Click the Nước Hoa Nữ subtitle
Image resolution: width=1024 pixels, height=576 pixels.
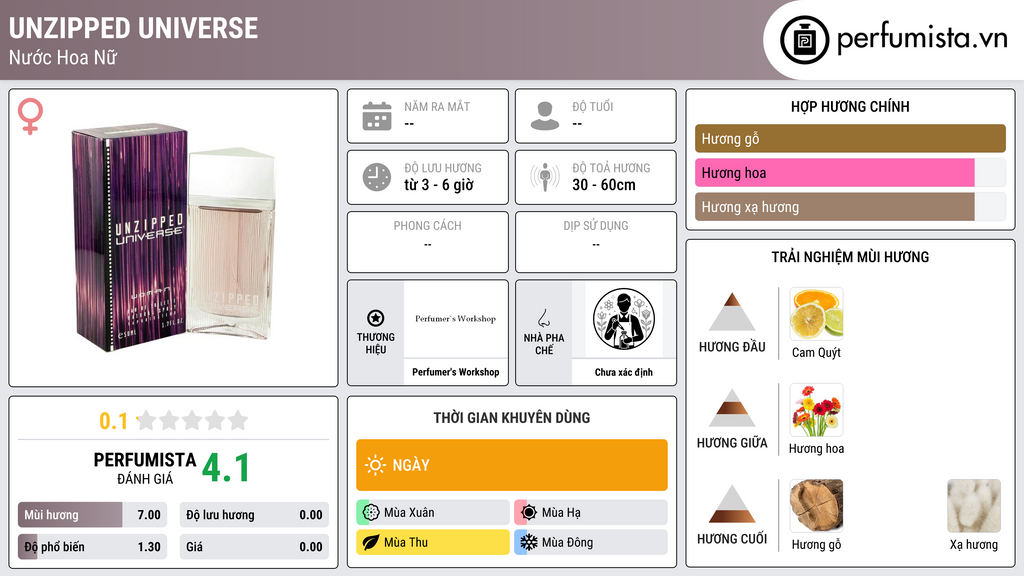tap(63, 57)
